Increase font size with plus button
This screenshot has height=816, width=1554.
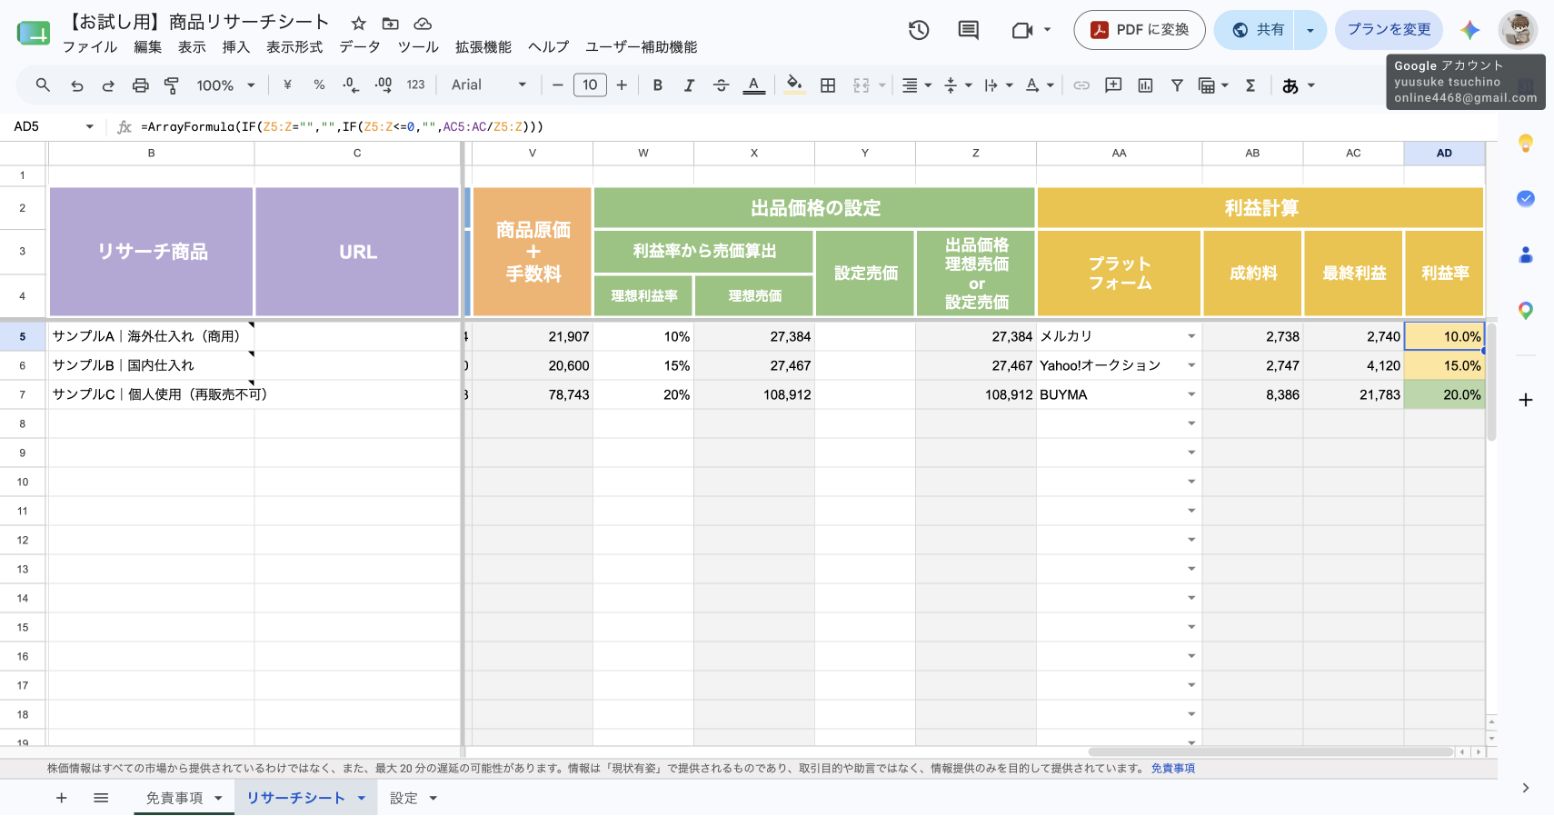[622, 85]
